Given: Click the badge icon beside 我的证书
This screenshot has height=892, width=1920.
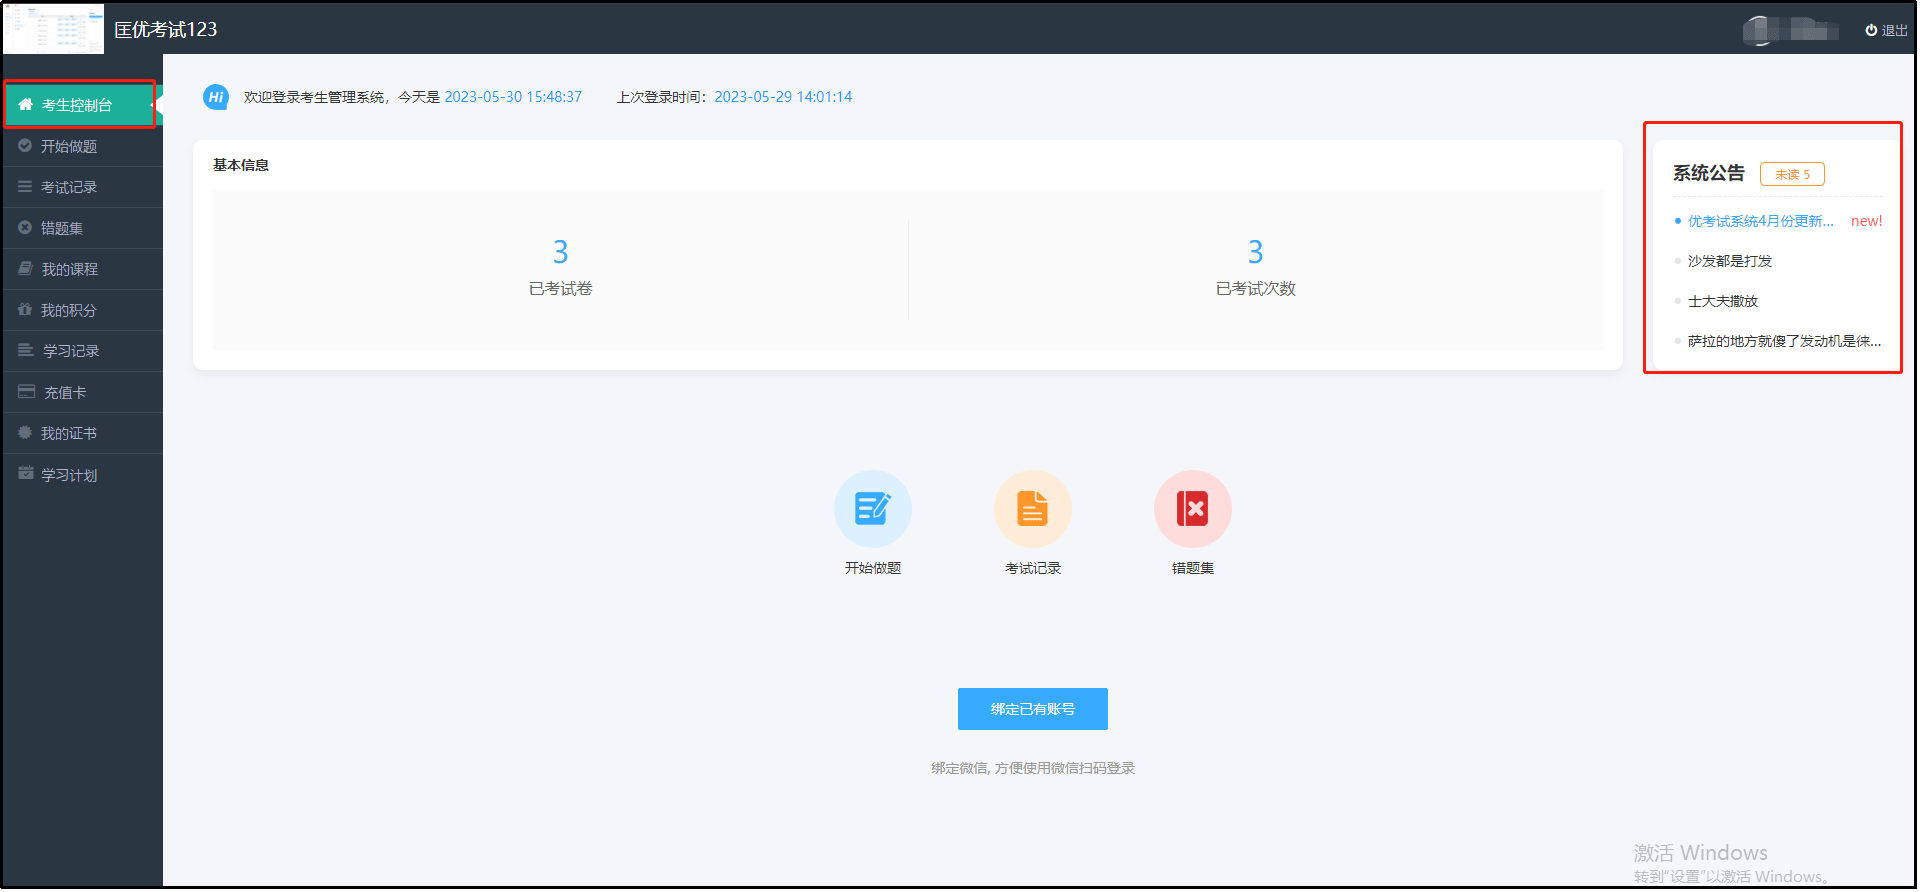Looking at the screenshot, I should pyautogui.click(x=25, y=433).
